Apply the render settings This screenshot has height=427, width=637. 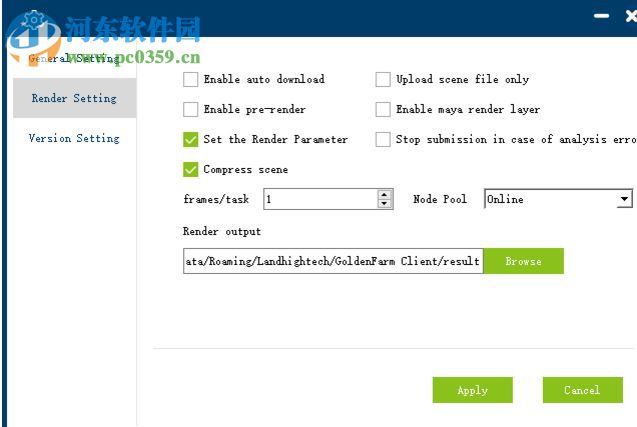pos(472,390)
